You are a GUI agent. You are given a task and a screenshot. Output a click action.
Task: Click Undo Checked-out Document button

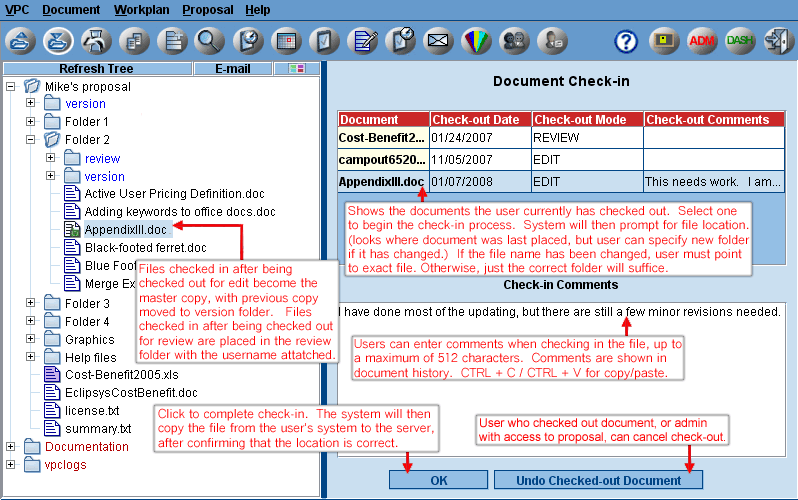[x=598, y=480]
